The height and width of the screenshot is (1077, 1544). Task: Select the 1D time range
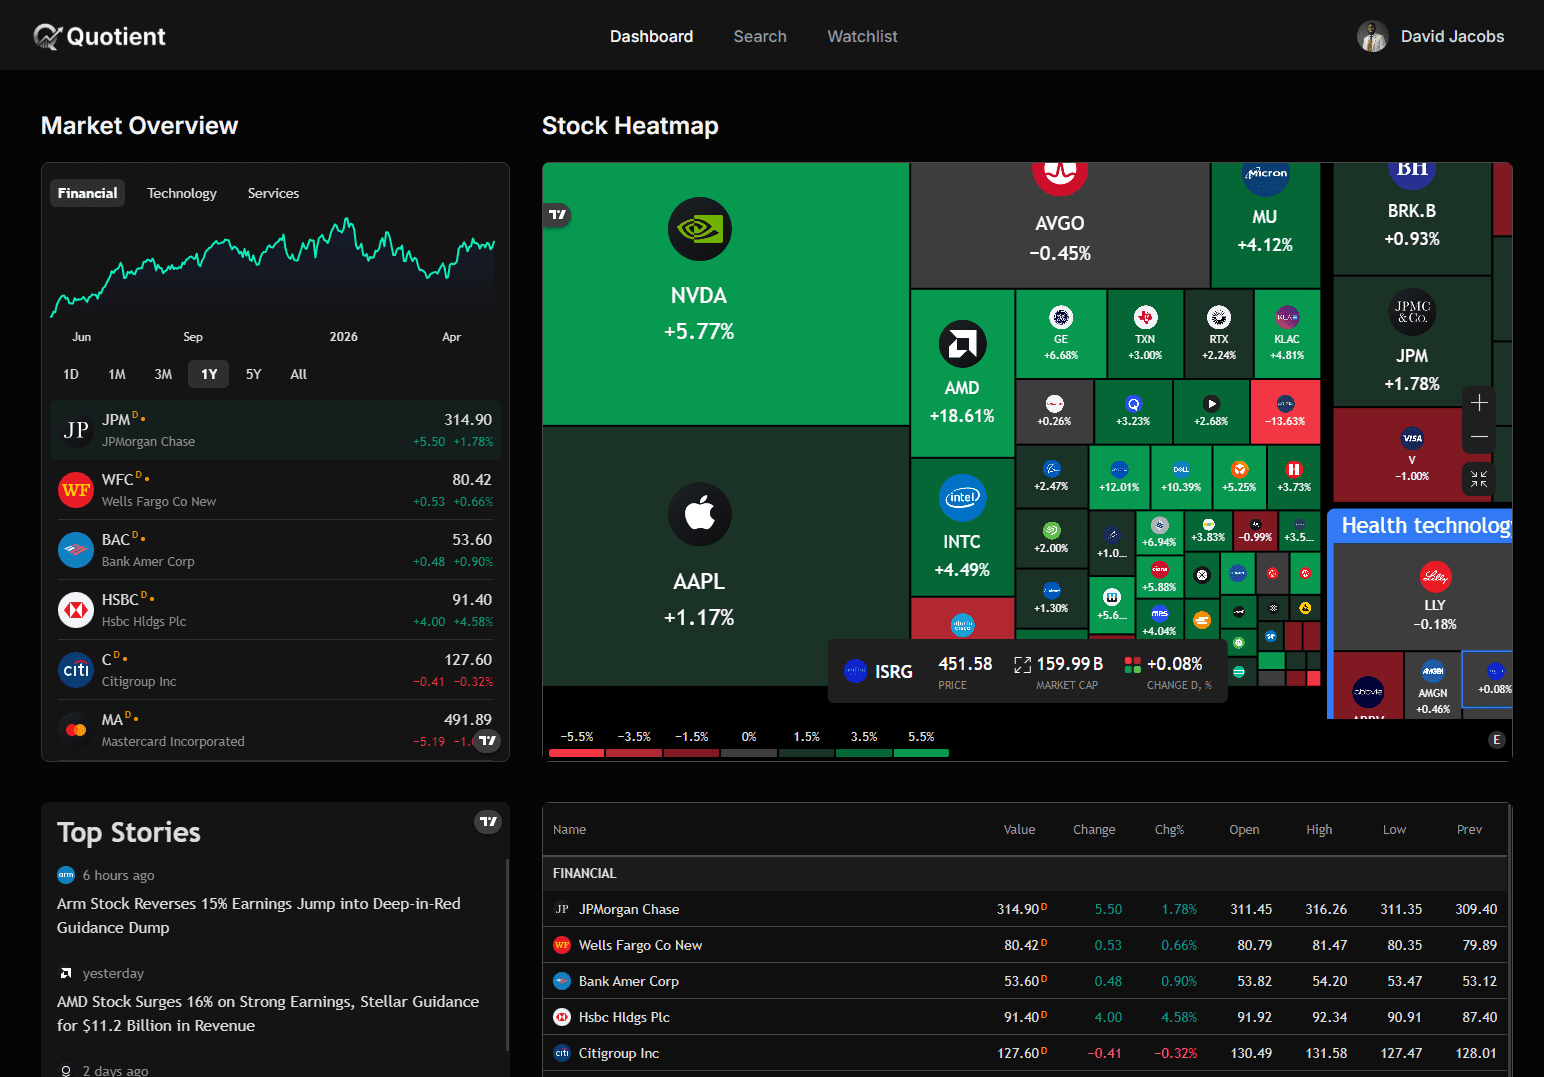pyautogui.click(x=71, y=374)
